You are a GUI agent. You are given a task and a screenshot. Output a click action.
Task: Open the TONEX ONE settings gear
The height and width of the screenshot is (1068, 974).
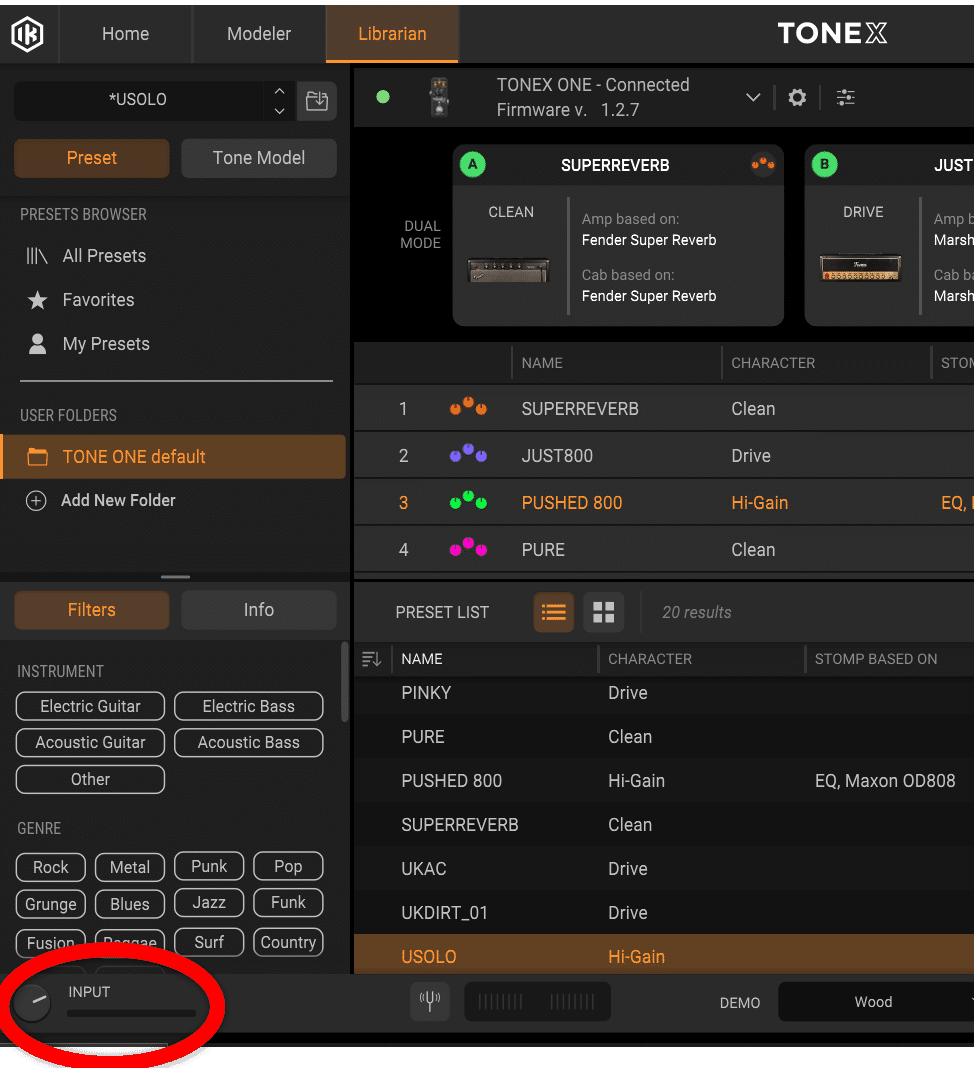[x=795, y=97]
